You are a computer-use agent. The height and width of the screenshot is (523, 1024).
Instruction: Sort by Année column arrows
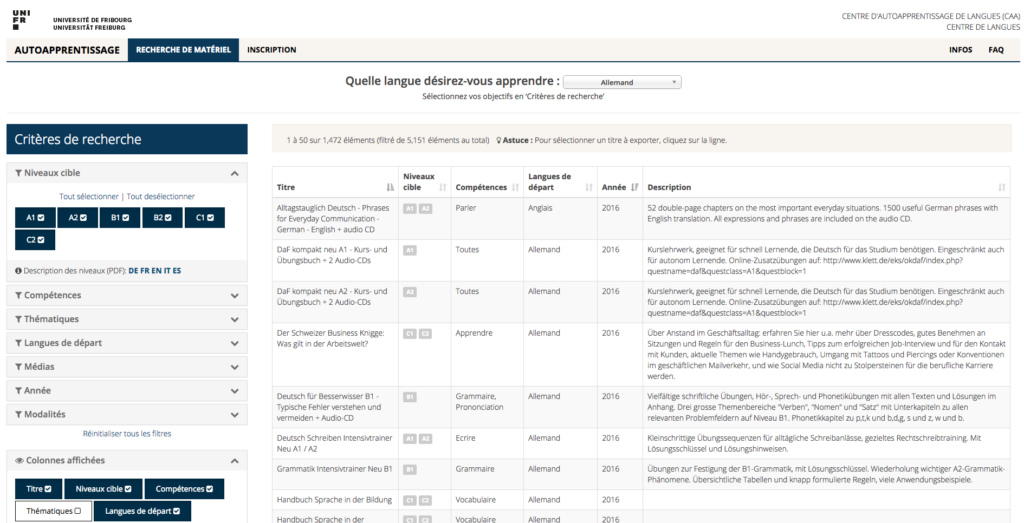click(x=634, y=187)
